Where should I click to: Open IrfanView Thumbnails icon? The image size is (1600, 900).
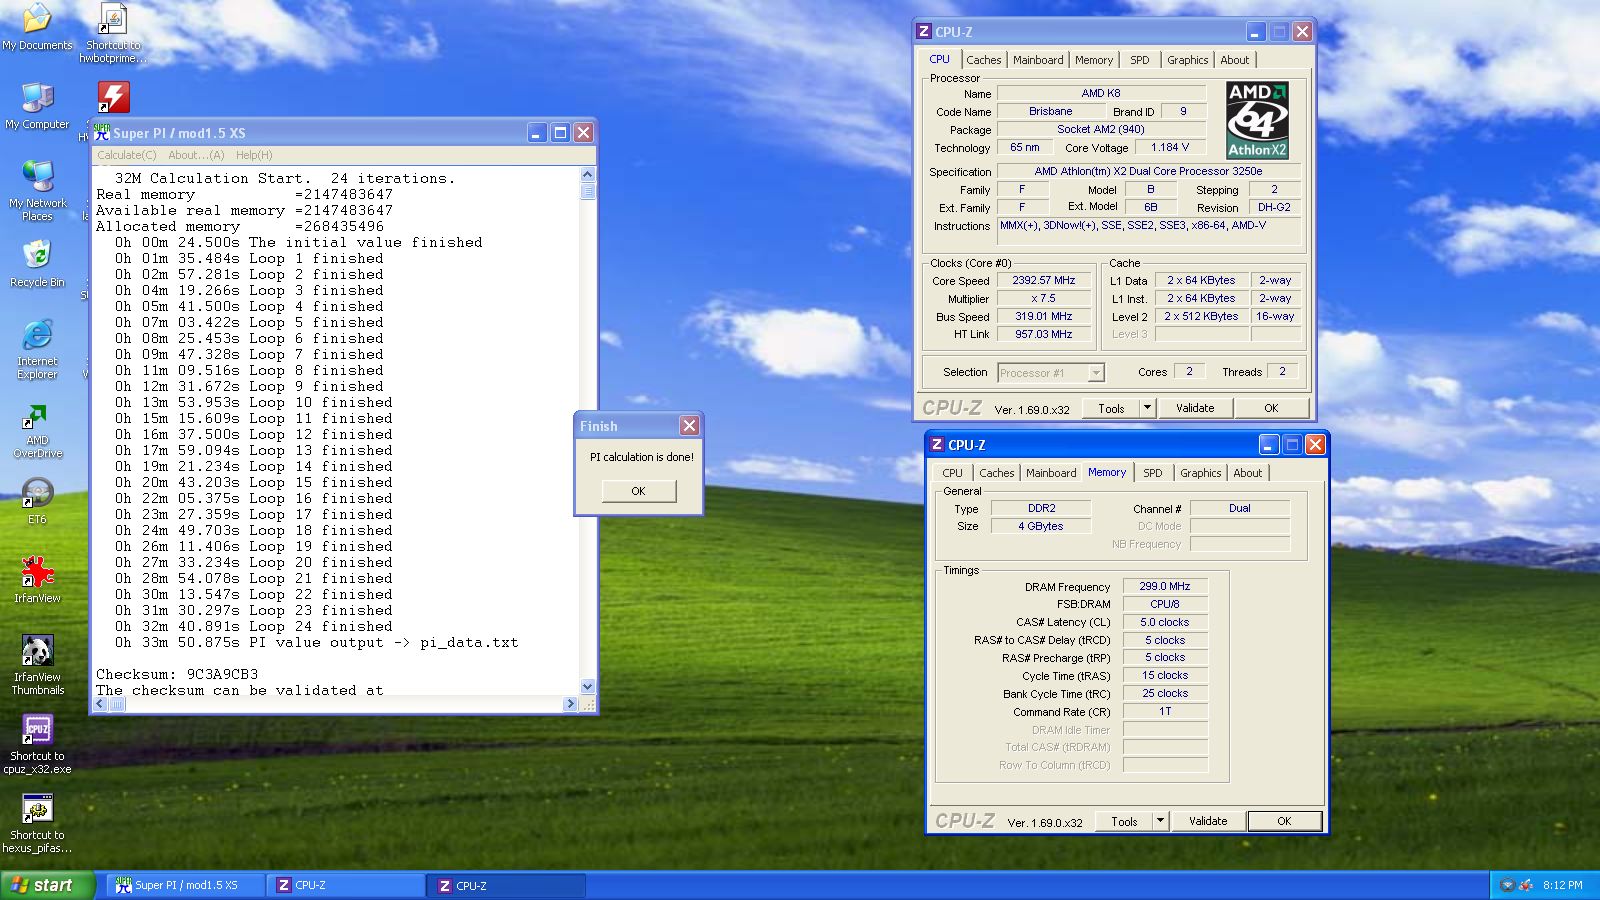click(x=37, y=664)
